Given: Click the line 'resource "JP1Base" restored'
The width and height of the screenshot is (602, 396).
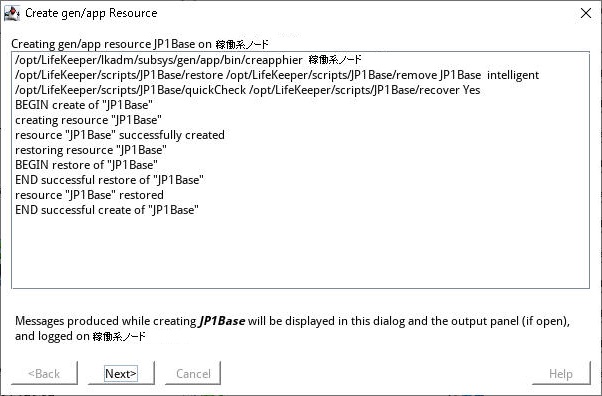Looking at the screenshot, I should pos(89,195).
